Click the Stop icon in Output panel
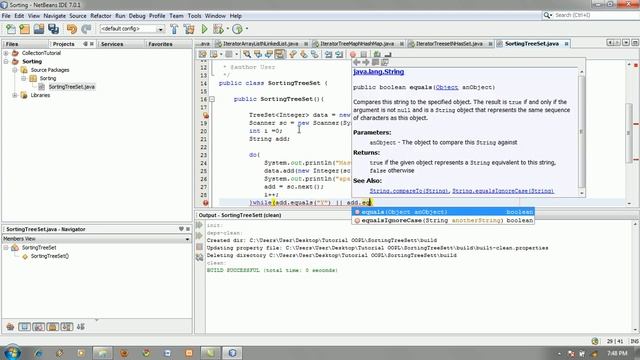 pos(199,247)
